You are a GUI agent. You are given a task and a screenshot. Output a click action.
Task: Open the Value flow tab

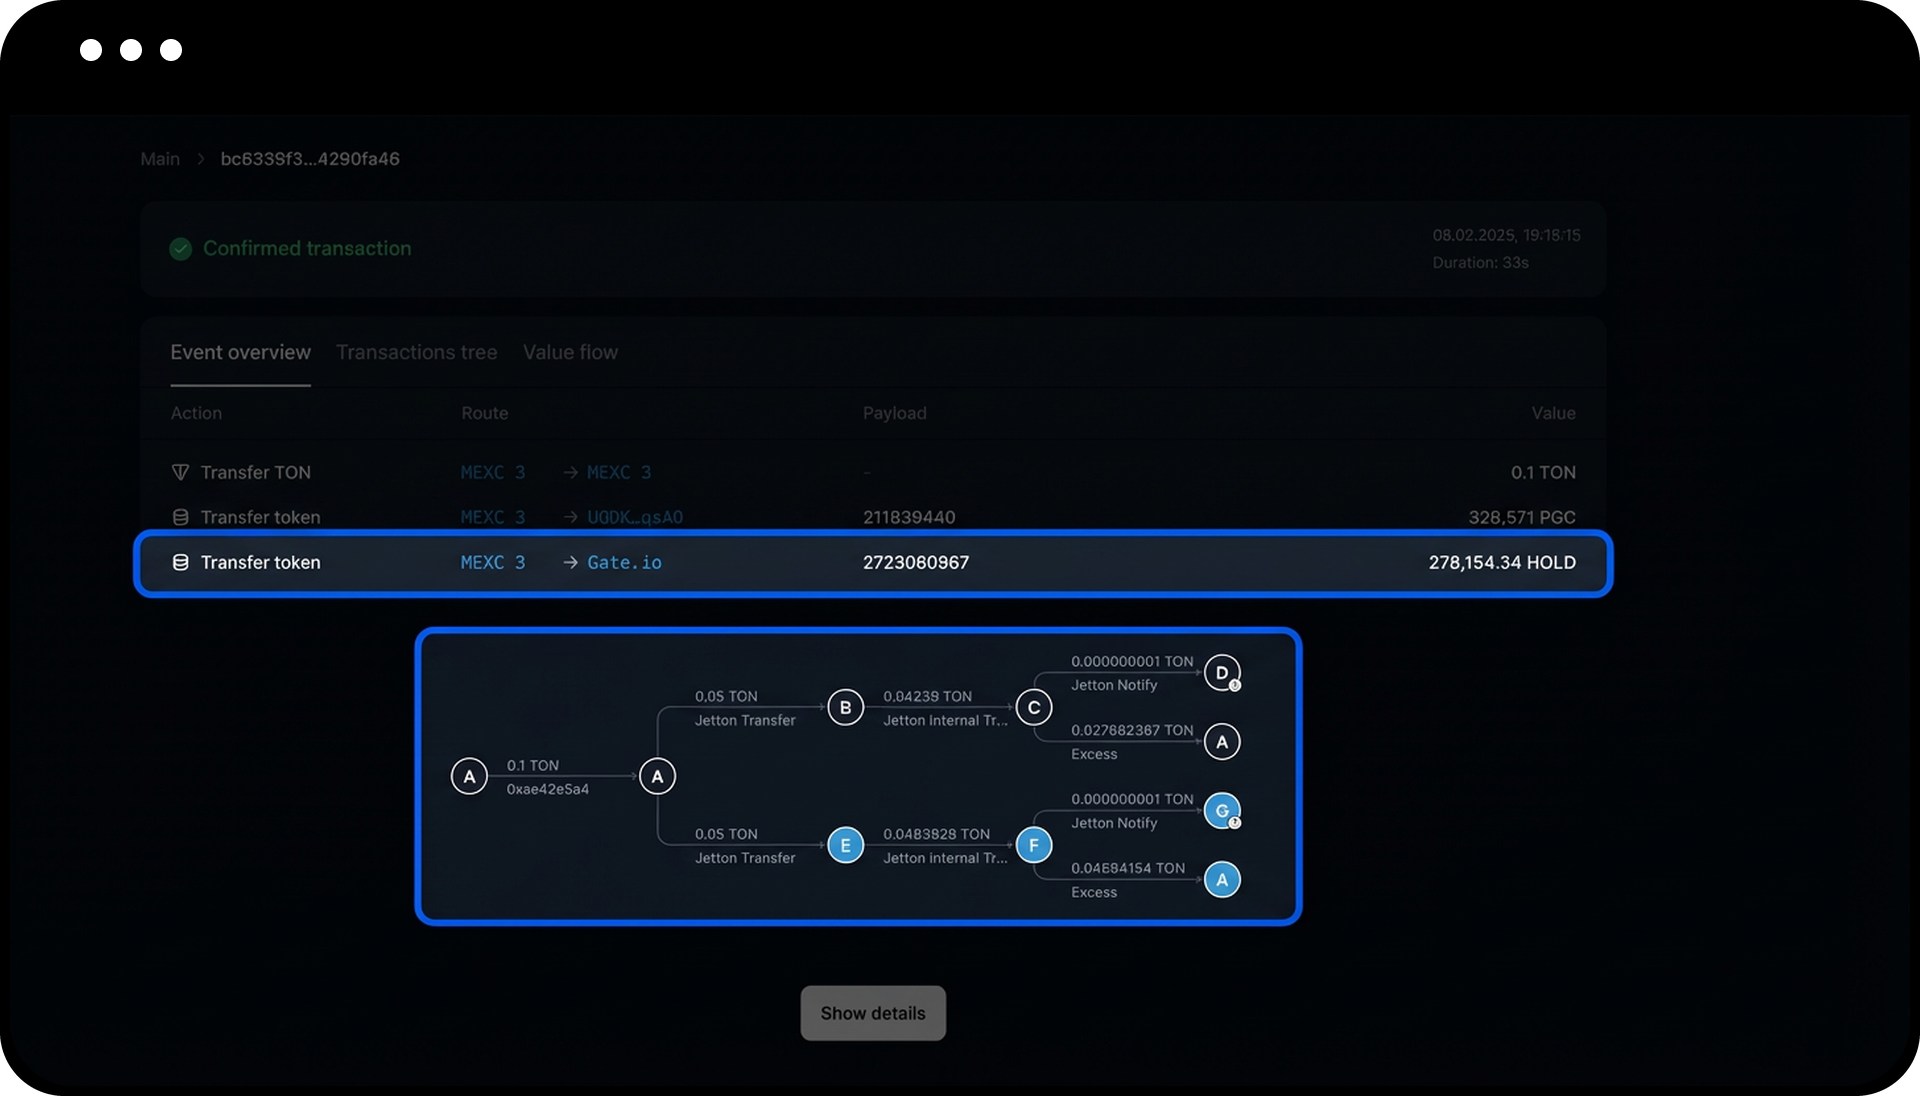tap(570, 352)
